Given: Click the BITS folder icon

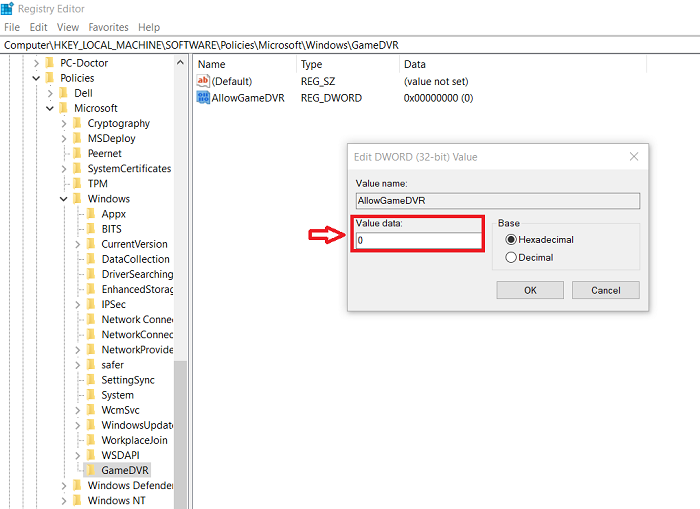Looking at the screenshot, I should coord(91,229).
